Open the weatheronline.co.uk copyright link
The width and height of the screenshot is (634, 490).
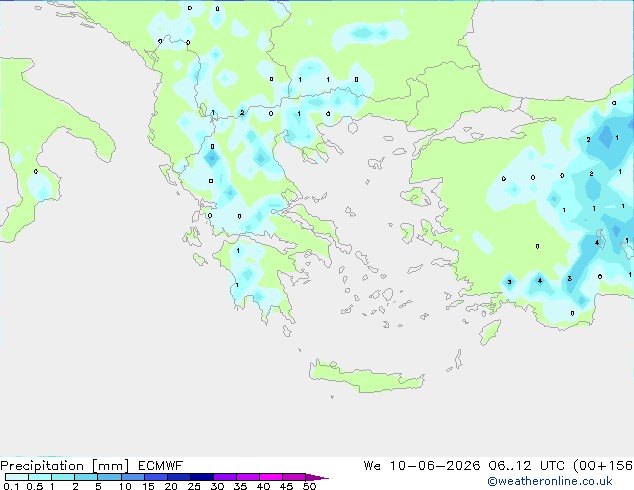tap(550, 481)
